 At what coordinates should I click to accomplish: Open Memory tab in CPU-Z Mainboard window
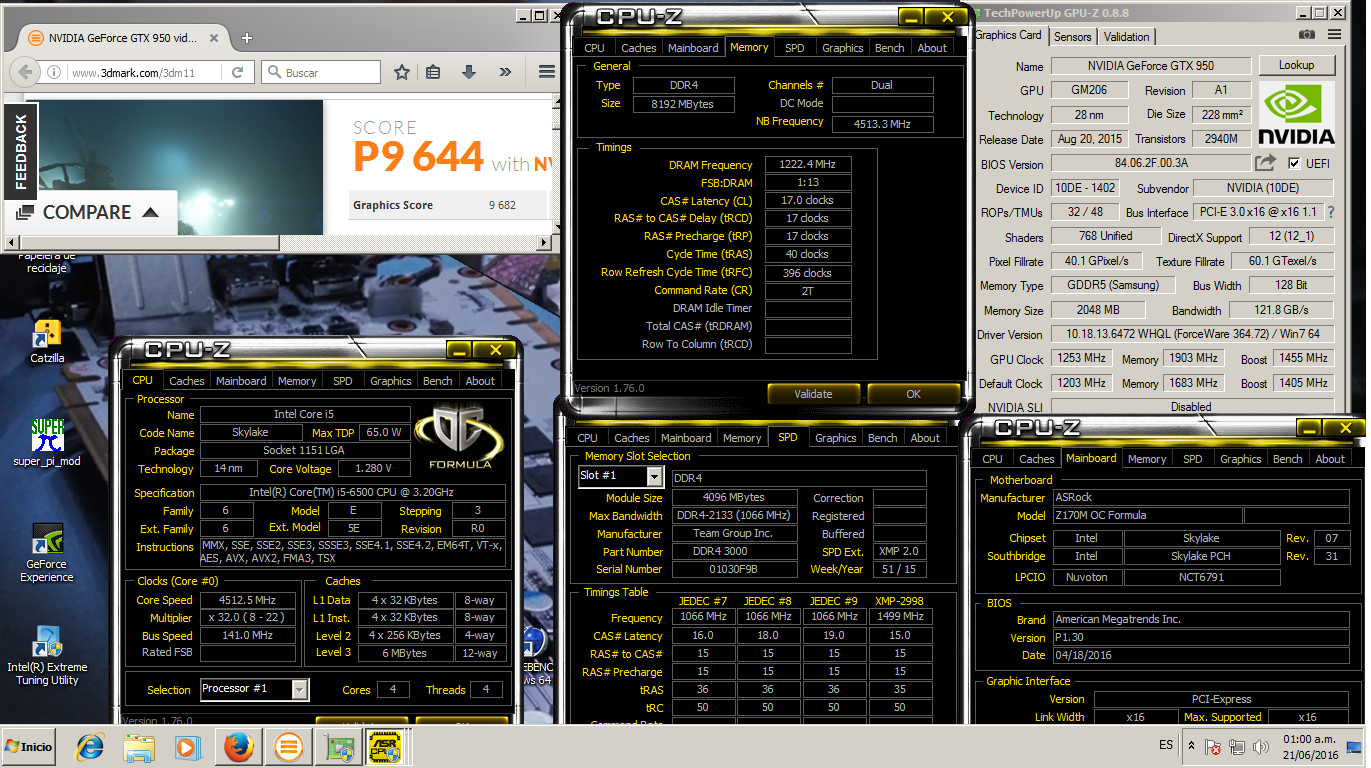(x=1147, y=459)
